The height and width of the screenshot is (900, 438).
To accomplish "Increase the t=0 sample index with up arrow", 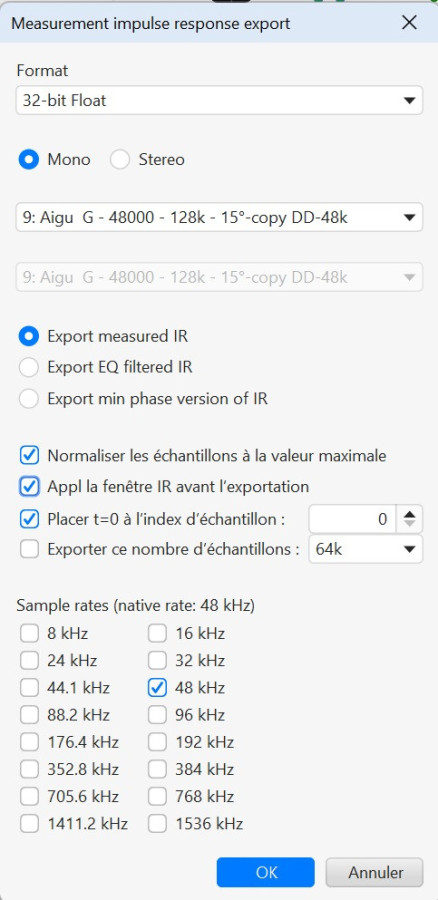I will (409, 513).
